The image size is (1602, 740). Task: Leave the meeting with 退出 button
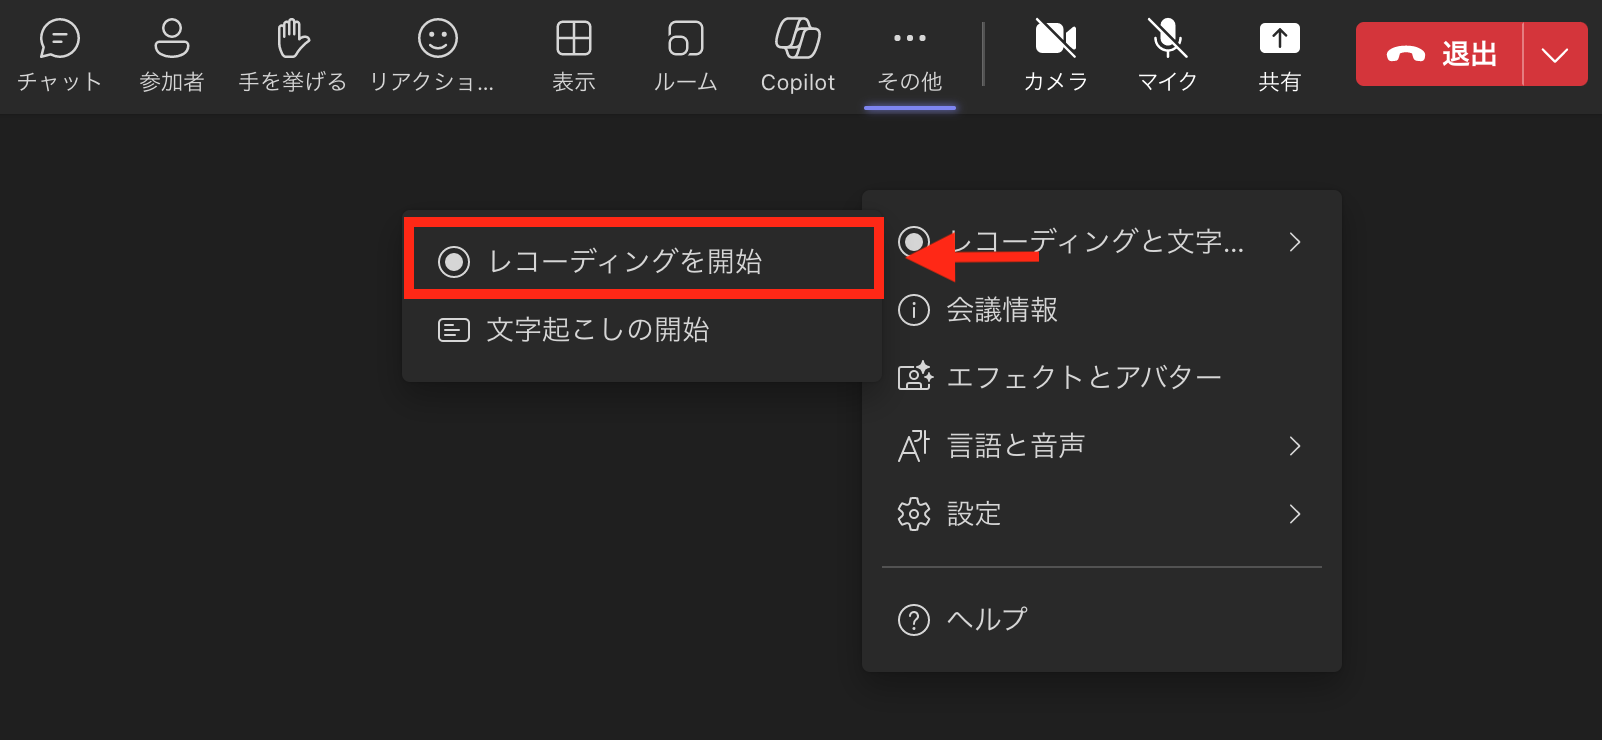click(1440, 54)
